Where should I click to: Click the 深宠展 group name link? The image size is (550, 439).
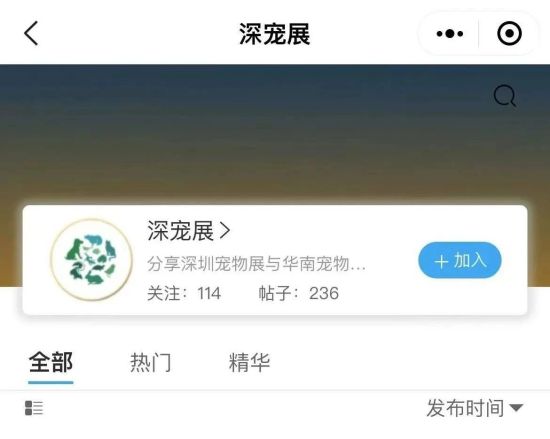click(180, 231)
